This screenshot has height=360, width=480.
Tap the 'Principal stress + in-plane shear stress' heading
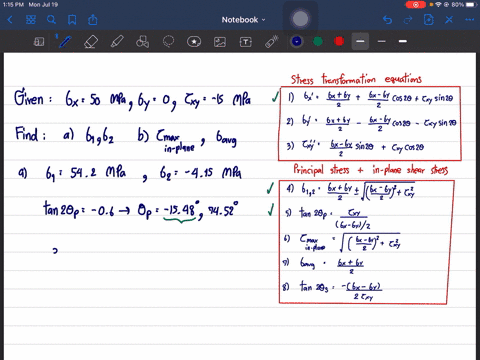coord(371,170)
